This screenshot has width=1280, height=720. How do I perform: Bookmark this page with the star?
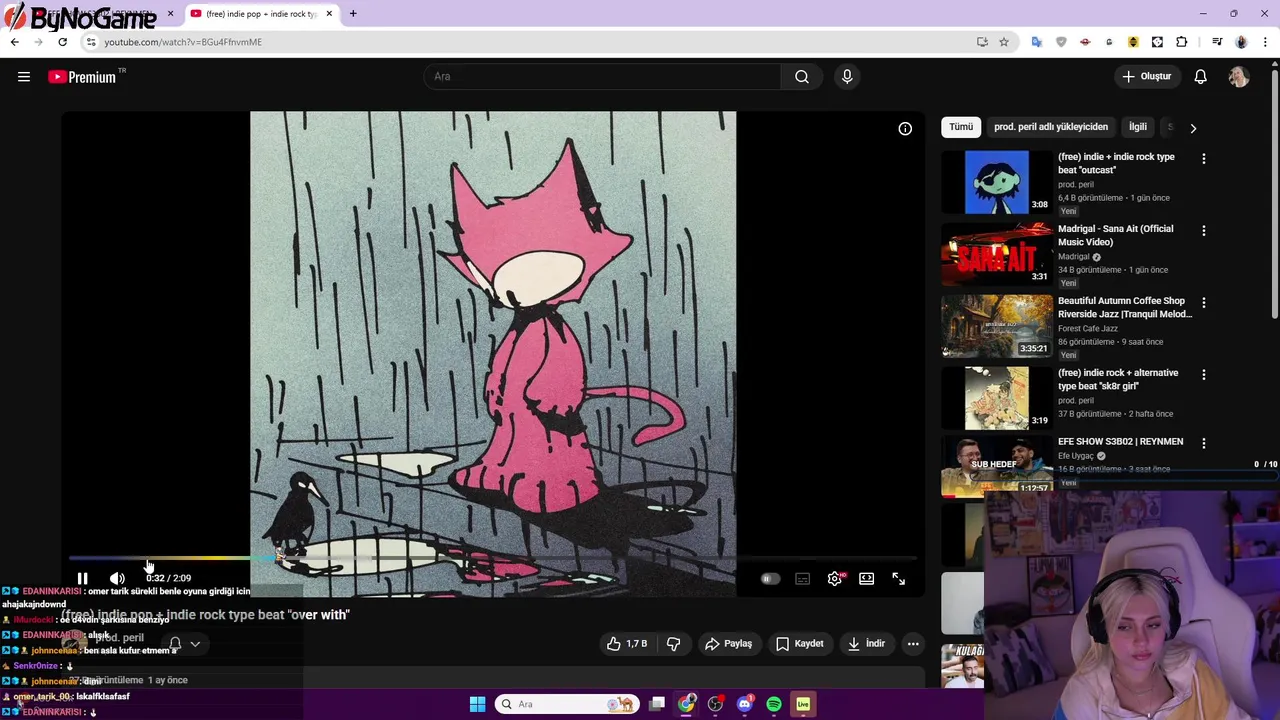pyautogui.click(x=1004, y=42)
